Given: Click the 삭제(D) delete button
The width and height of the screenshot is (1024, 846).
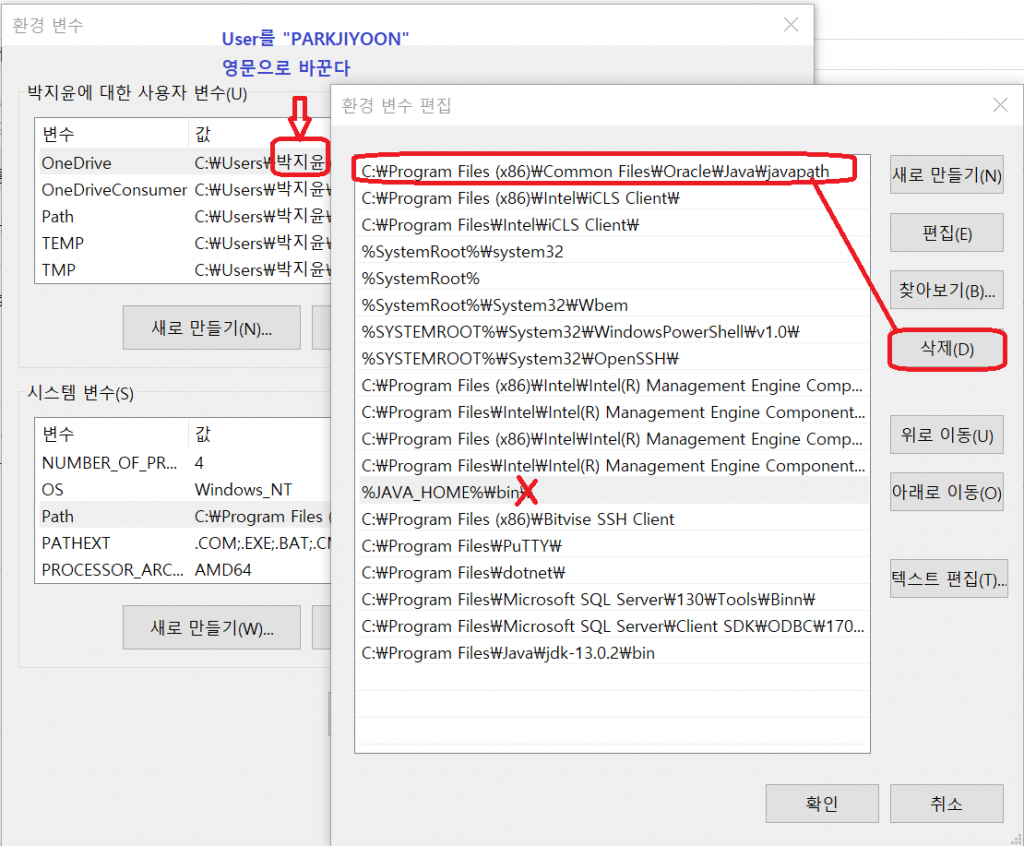Looking at the screenshot, I should tap(946, 349).
